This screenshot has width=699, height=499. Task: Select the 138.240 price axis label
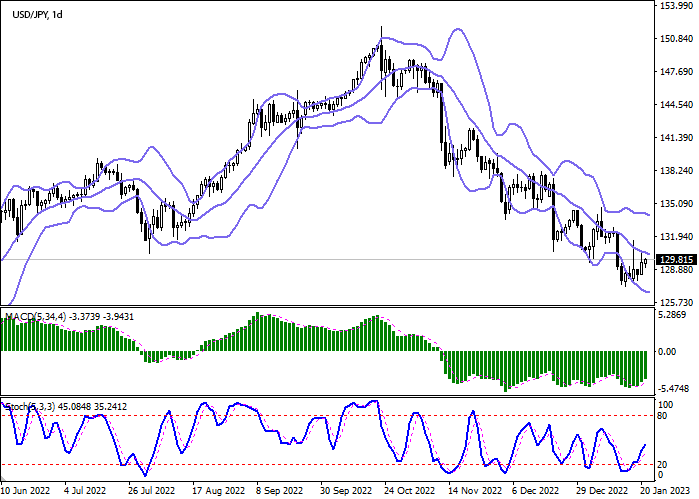(677, 171)
